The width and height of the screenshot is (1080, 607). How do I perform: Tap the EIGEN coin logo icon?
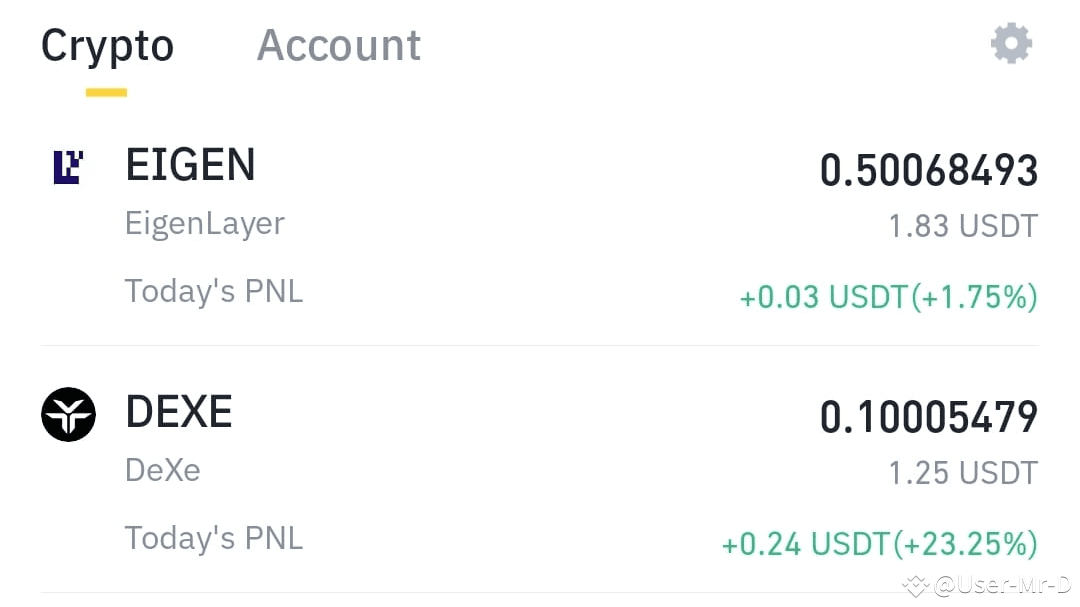(68, 167)
